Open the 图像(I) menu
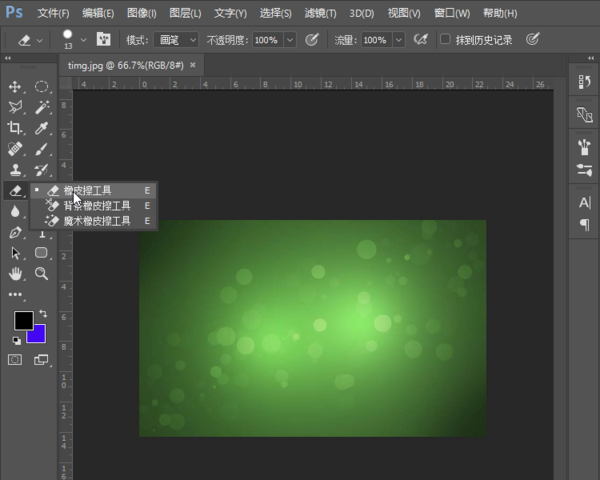This screenshot has width=600, height=480. [x=142, y=13]
